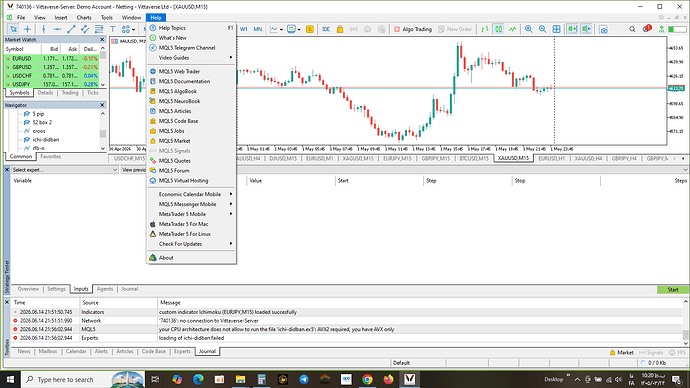The width and height of the screenshot is (690, 388).
Task: Open the Charts menu
Action: coord(84,18)
